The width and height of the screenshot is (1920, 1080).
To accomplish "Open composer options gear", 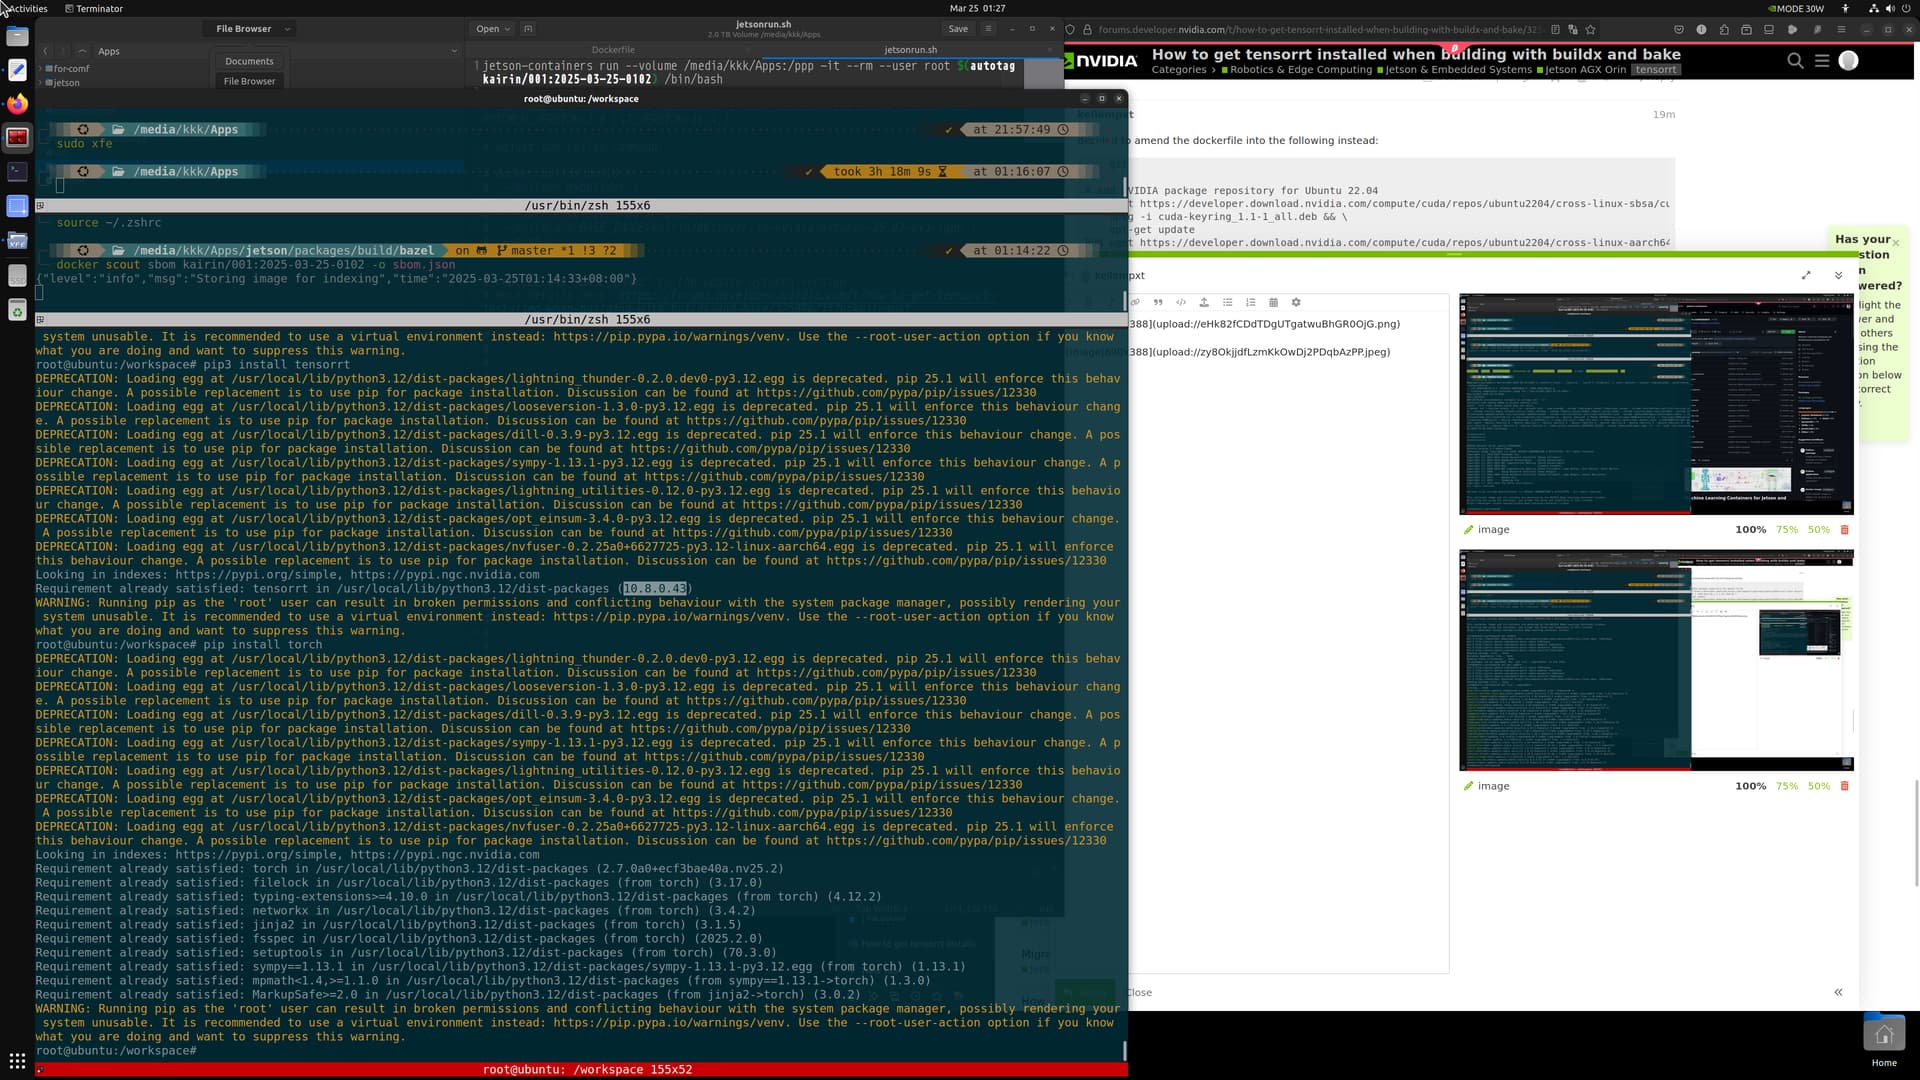I will (1296, 302).
